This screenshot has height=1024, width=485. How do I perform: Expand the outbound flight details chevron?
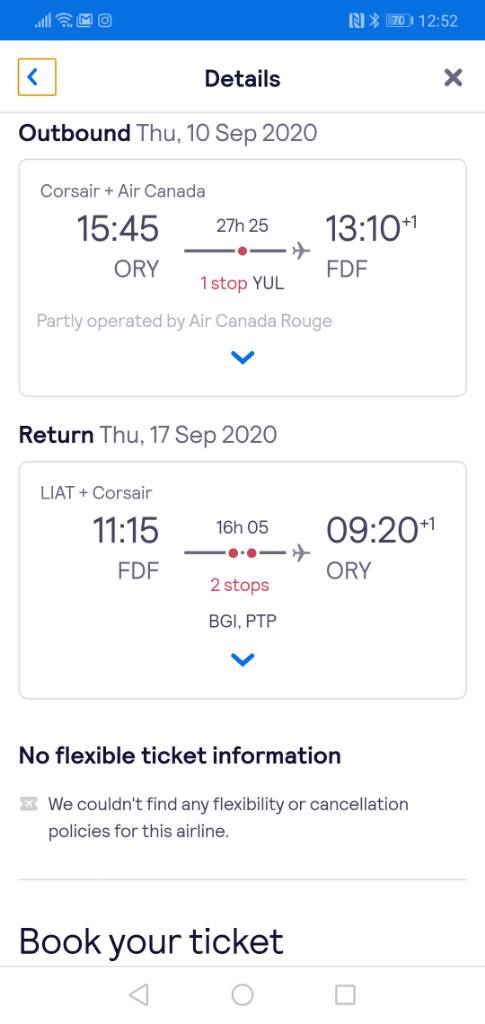242,357
